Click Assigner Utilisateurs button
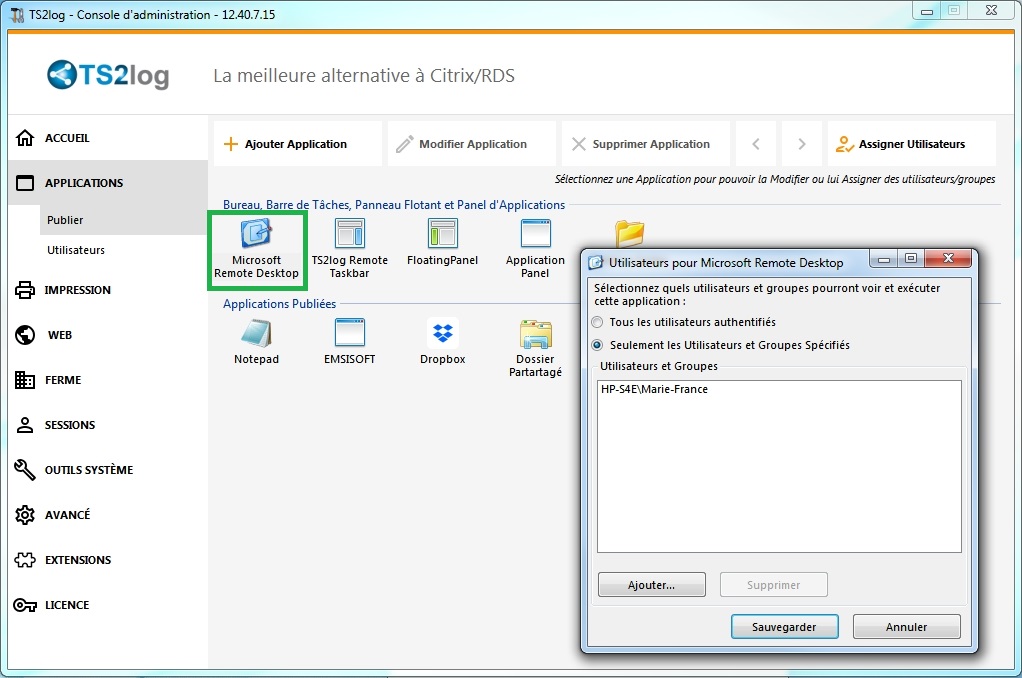 point(912,144)
